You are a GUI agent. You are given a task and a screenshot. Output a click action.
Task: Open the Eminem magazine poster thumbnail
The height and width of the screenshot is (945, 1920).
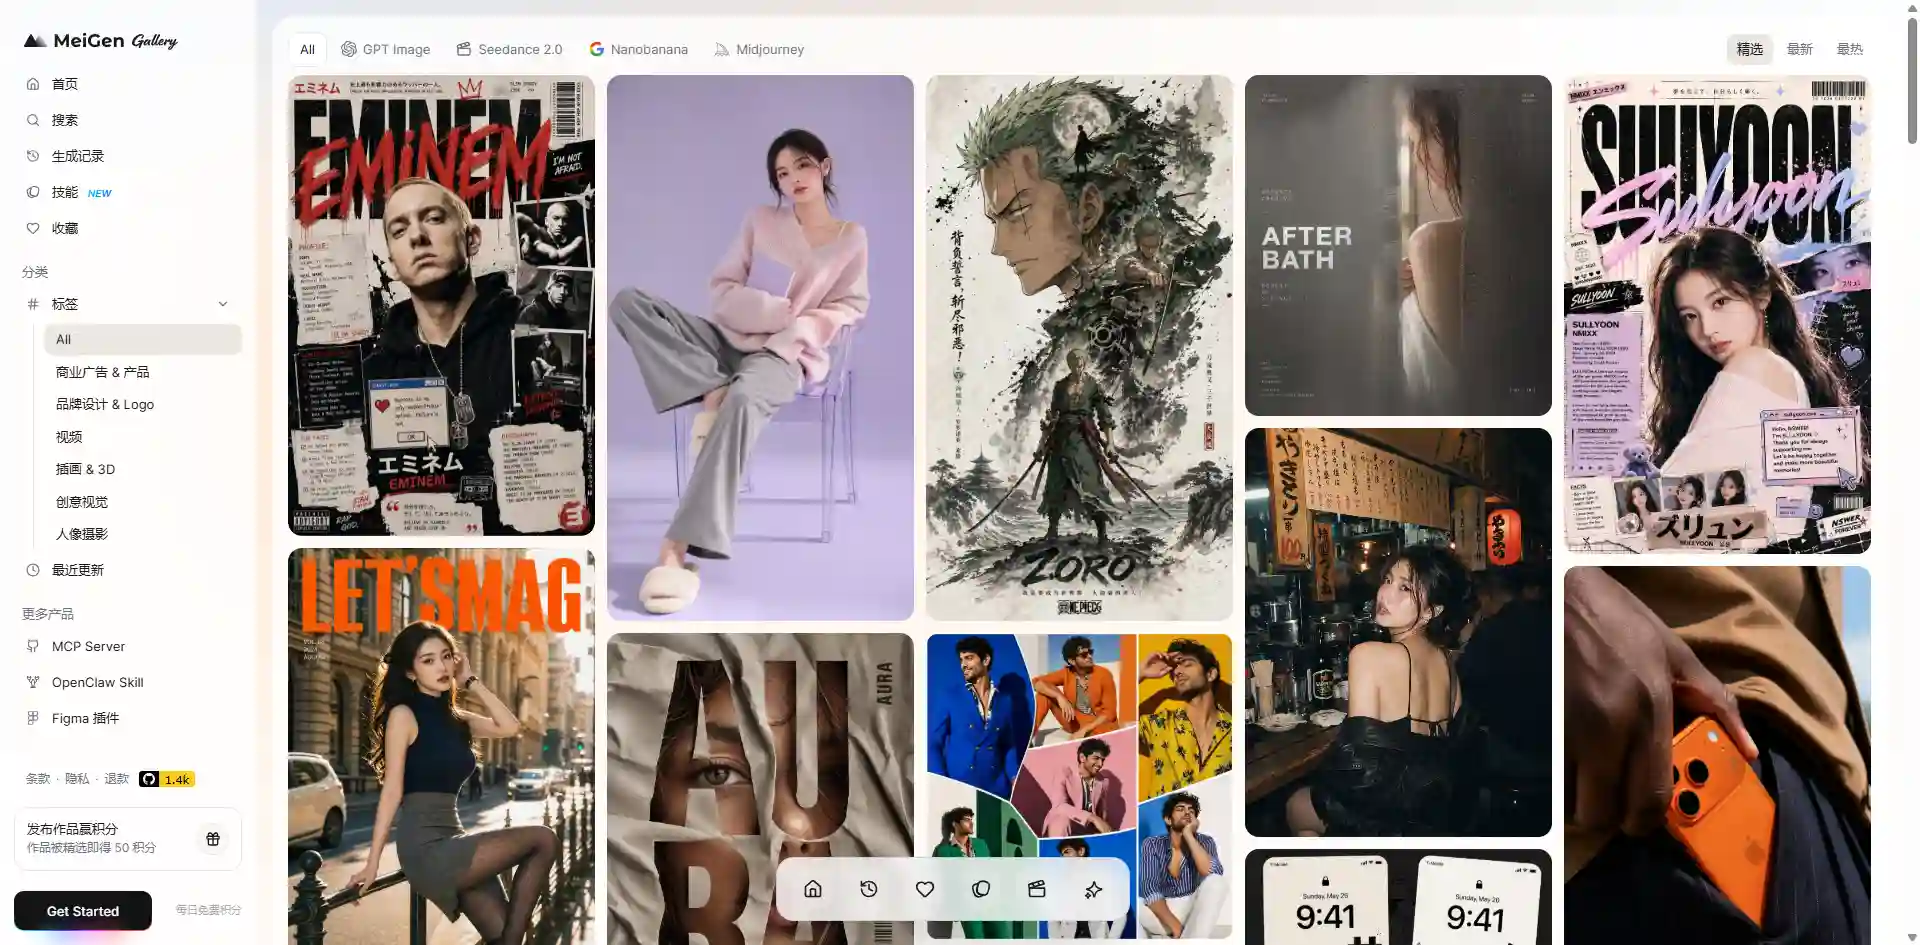[x=441, y=305]
